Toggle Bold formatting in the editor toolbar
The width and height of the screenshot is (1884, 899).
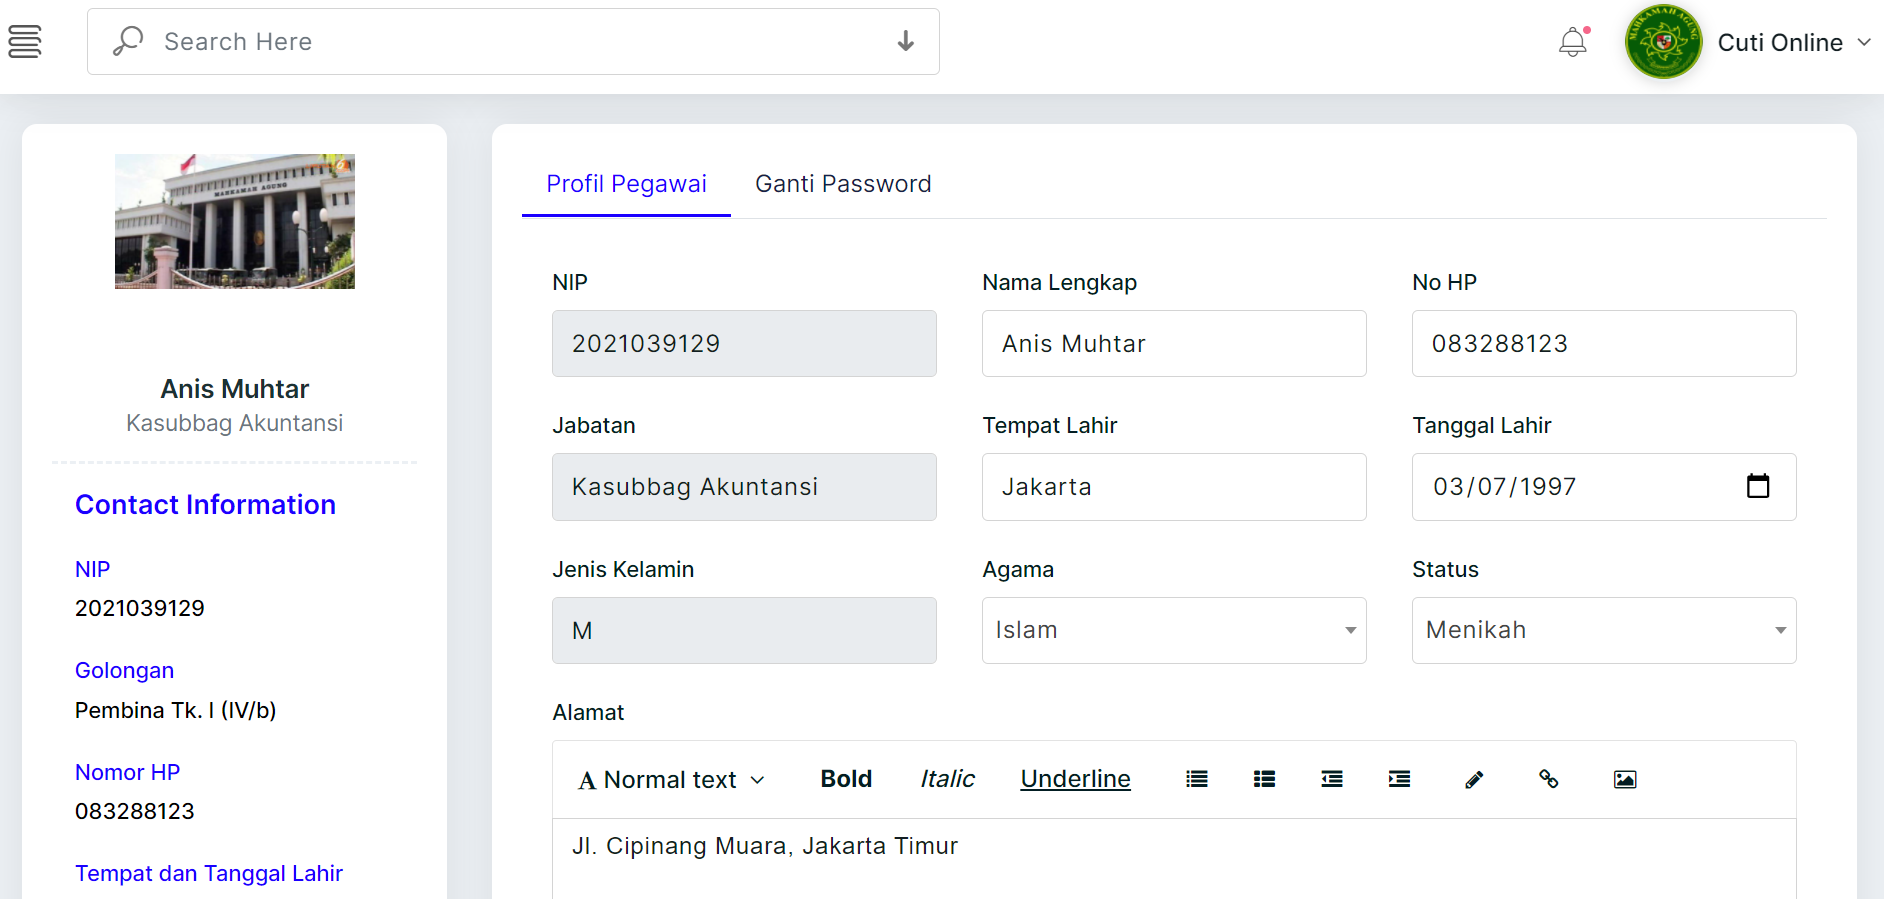pyautogui.click(x=845, y=779)
